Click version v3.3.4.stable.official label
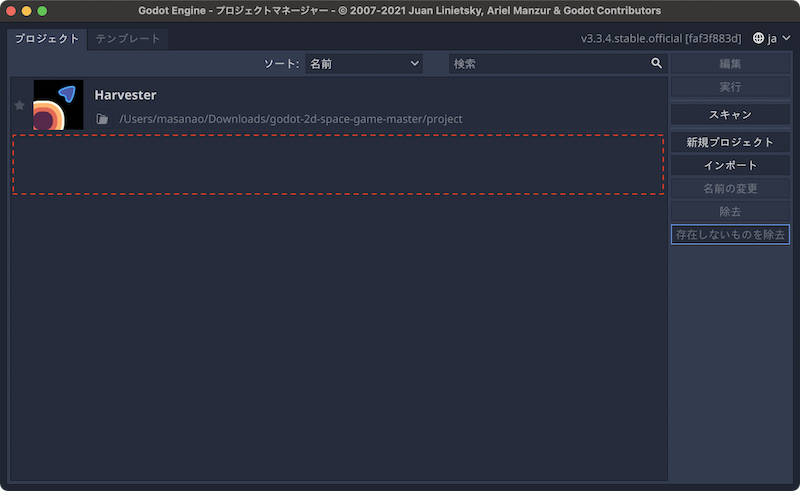The width and height of the screenshot is (800, 491). click(x=661, y=38)
